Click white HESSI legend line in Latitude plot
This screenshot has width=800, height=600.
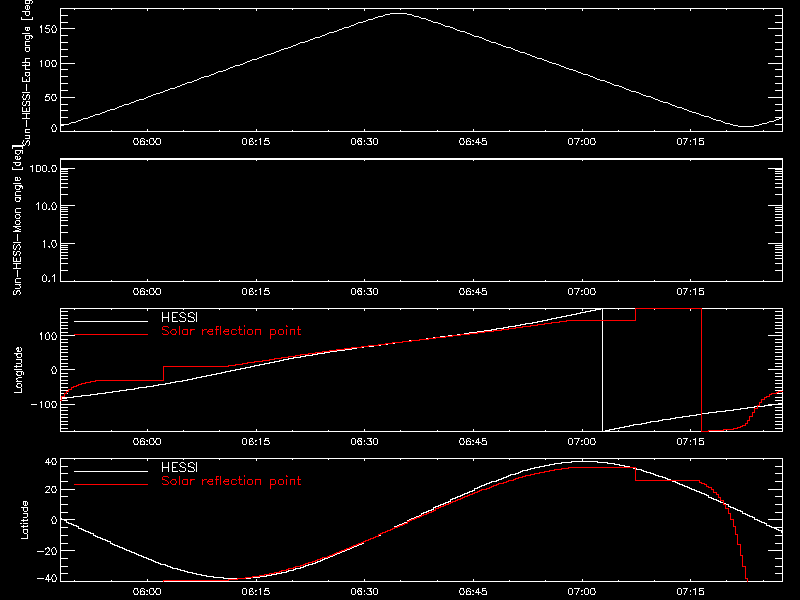coord(111,471)
